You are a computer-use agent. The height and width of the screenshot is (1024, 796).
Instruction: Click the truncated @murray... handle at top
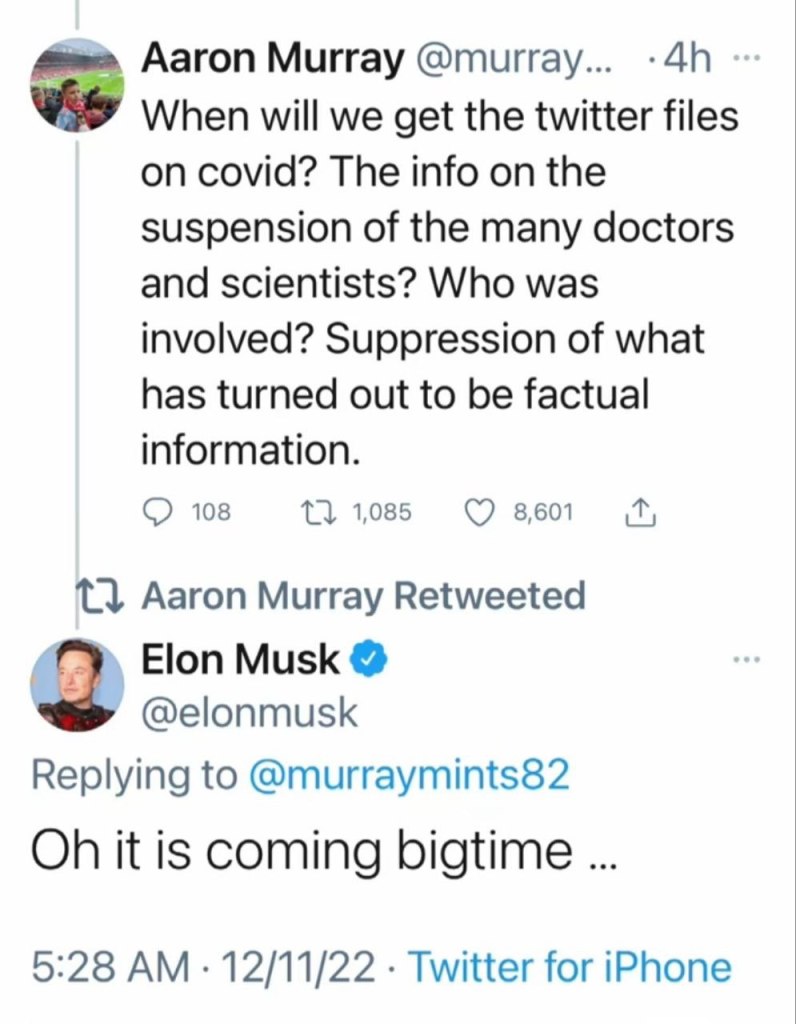(511, 60)
